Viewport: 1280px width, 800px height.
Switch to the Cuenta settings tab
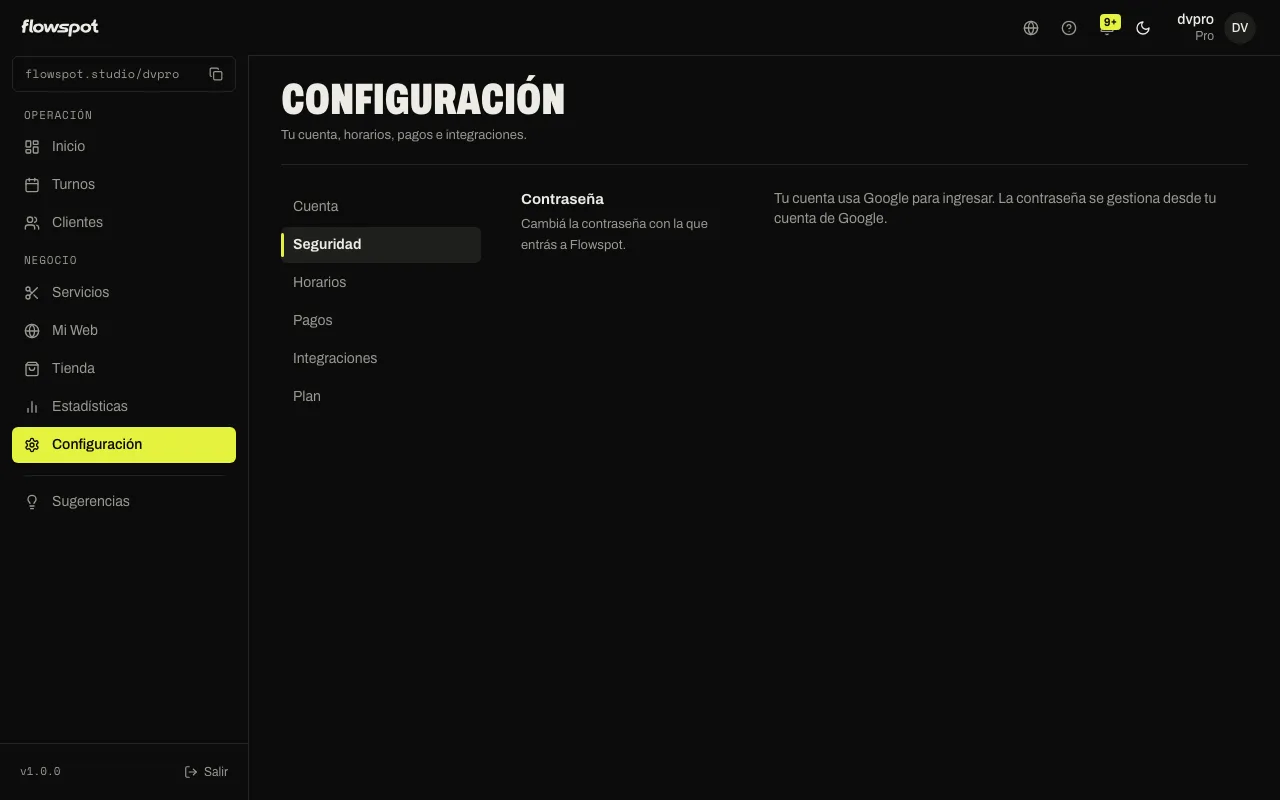click(381, 206)
